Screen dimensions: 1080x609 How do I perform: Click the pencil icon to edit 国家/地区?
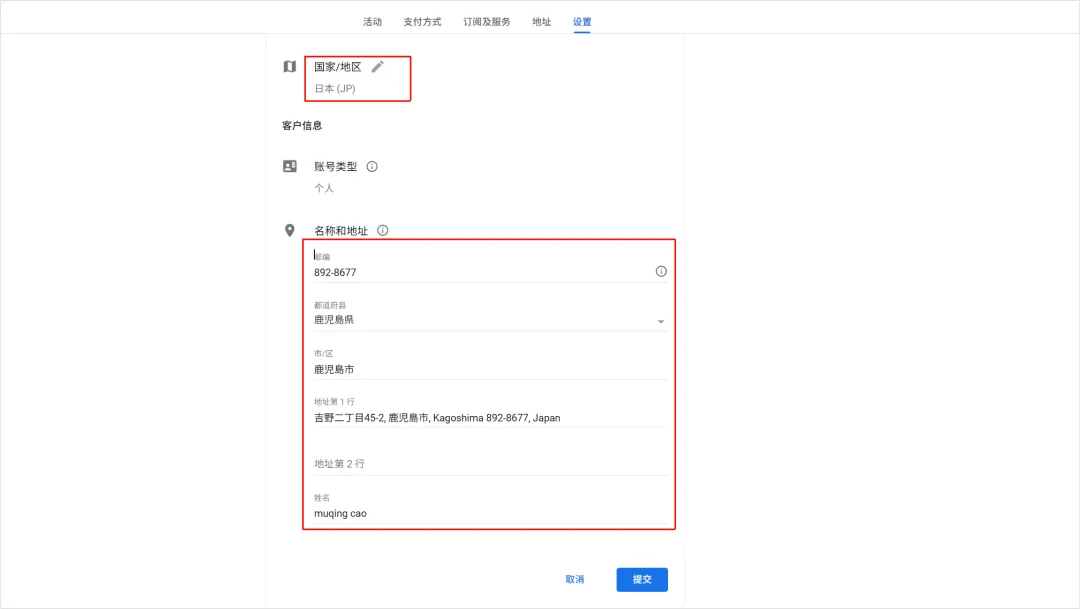click(377, 65)
